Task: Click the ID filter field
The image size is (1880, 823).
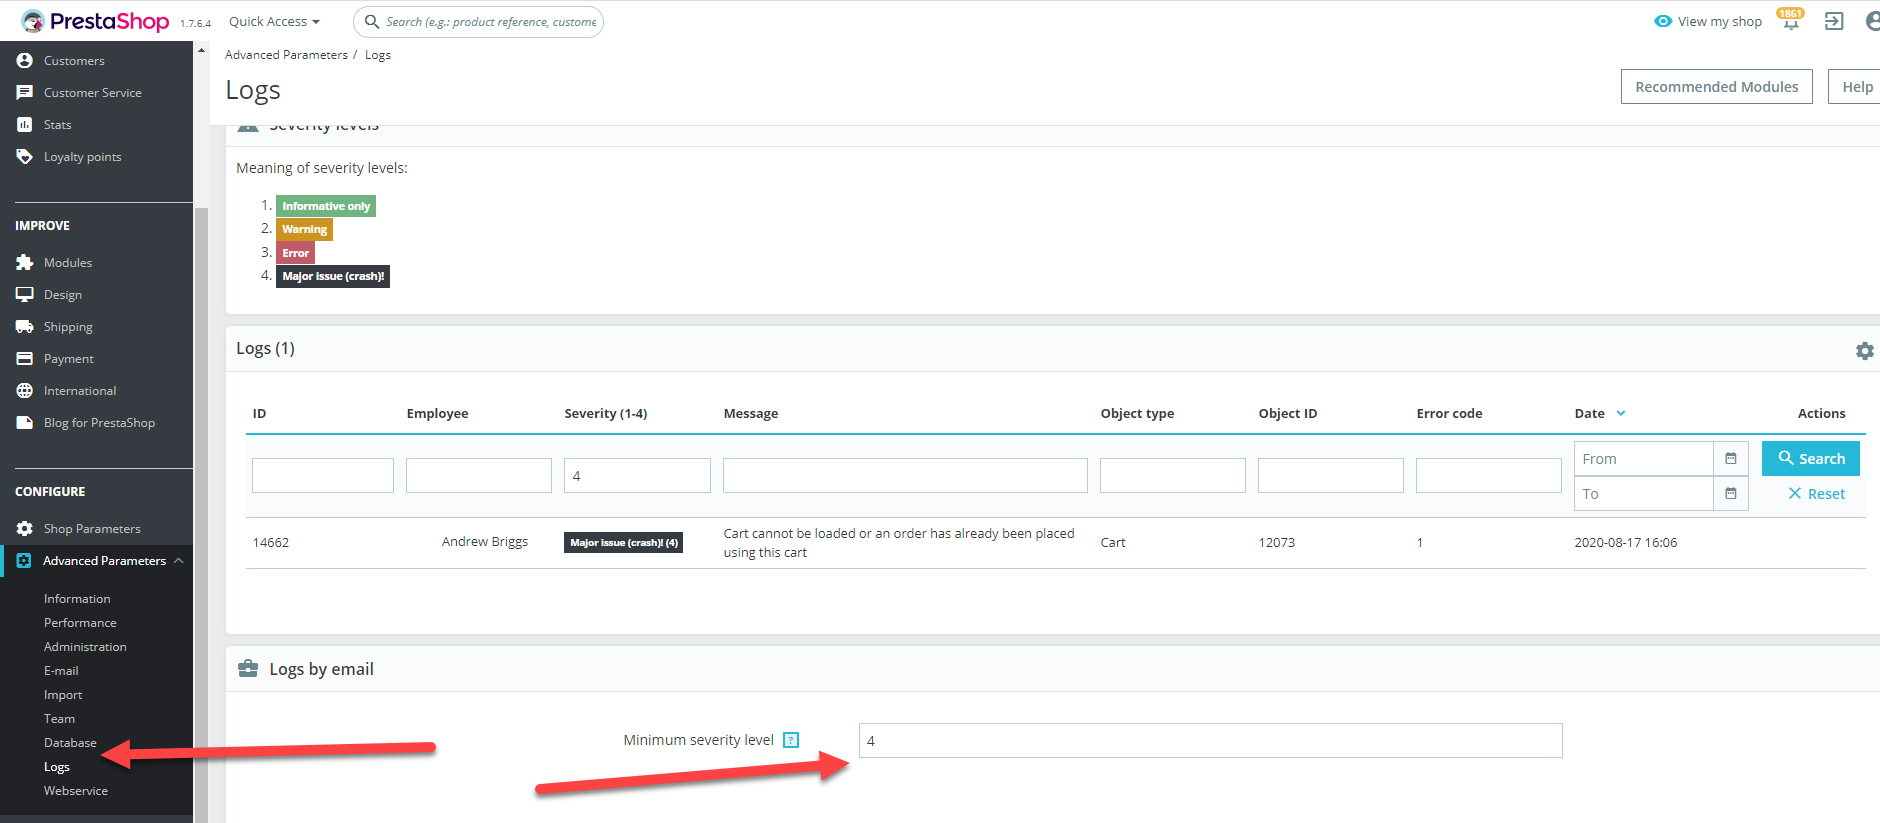Action: click(323, 476)
